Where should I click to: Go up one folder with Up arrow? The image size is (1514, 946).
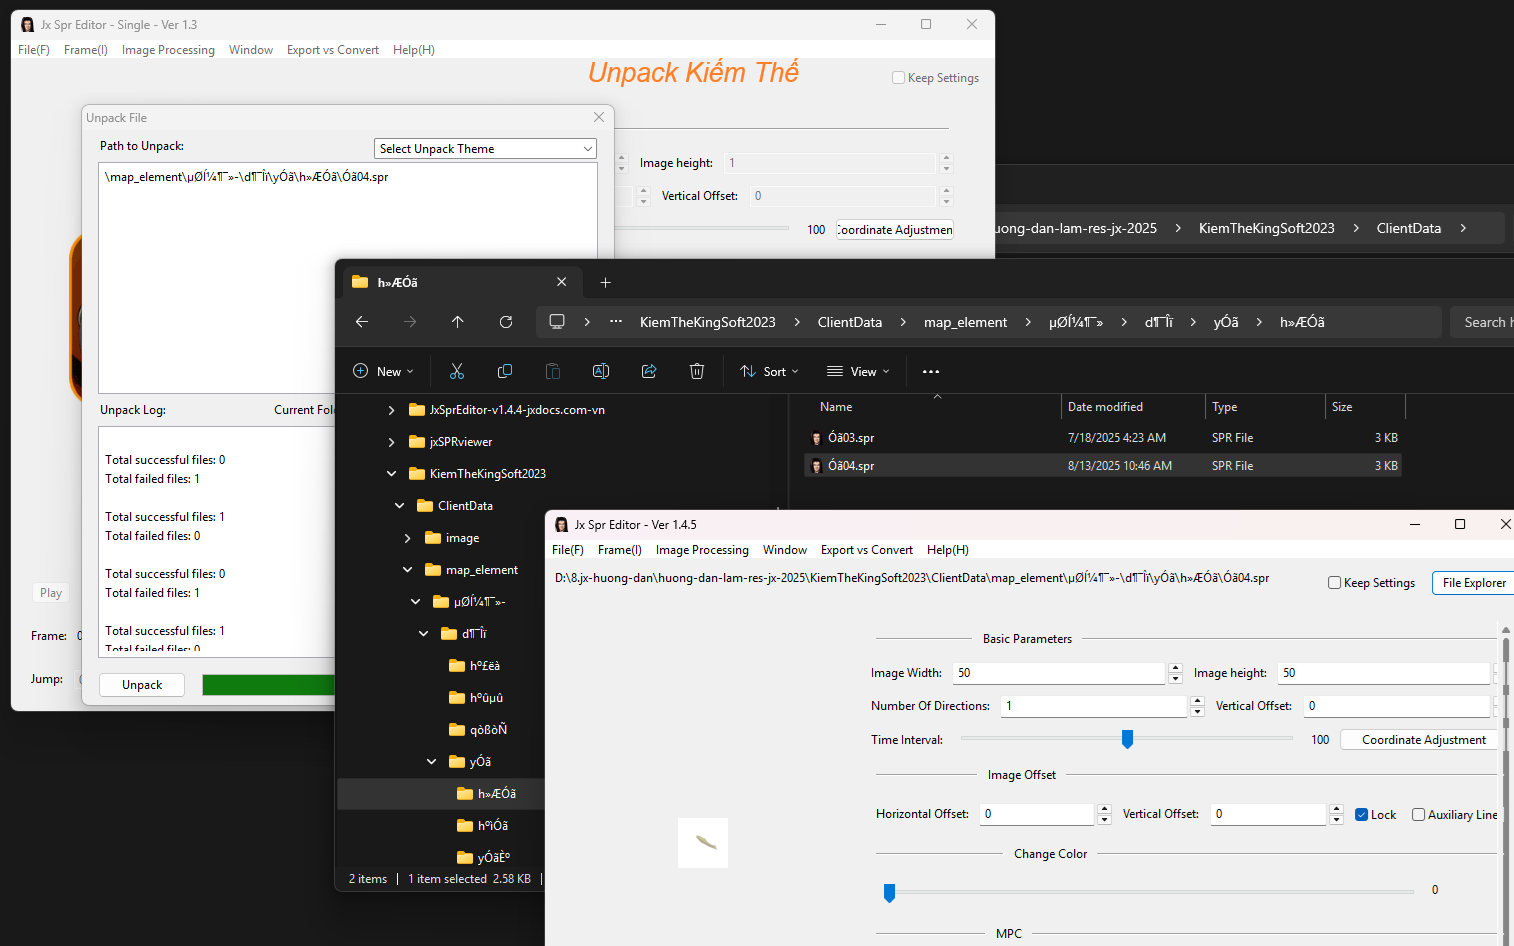tap(458, 322)
